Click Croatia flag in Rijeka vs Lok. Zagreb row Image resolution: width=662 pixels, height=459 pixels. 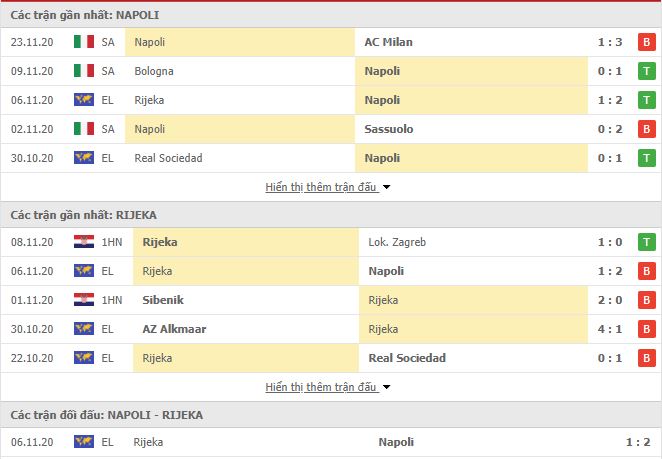coord(84,242)
